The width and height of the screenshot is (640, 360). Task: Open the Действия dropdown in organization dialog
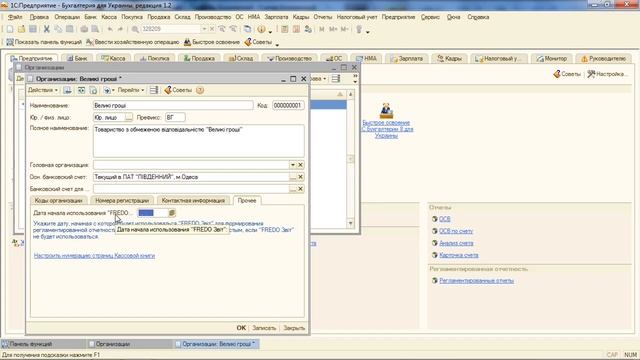(x=42, y=90)
